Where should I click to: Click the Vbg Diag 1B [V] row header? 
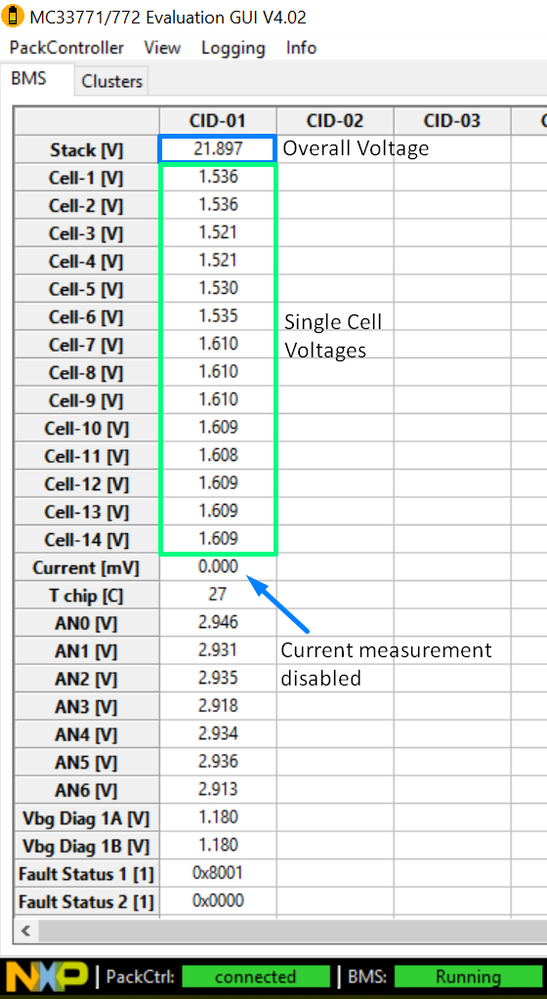(x=87, y=847)
